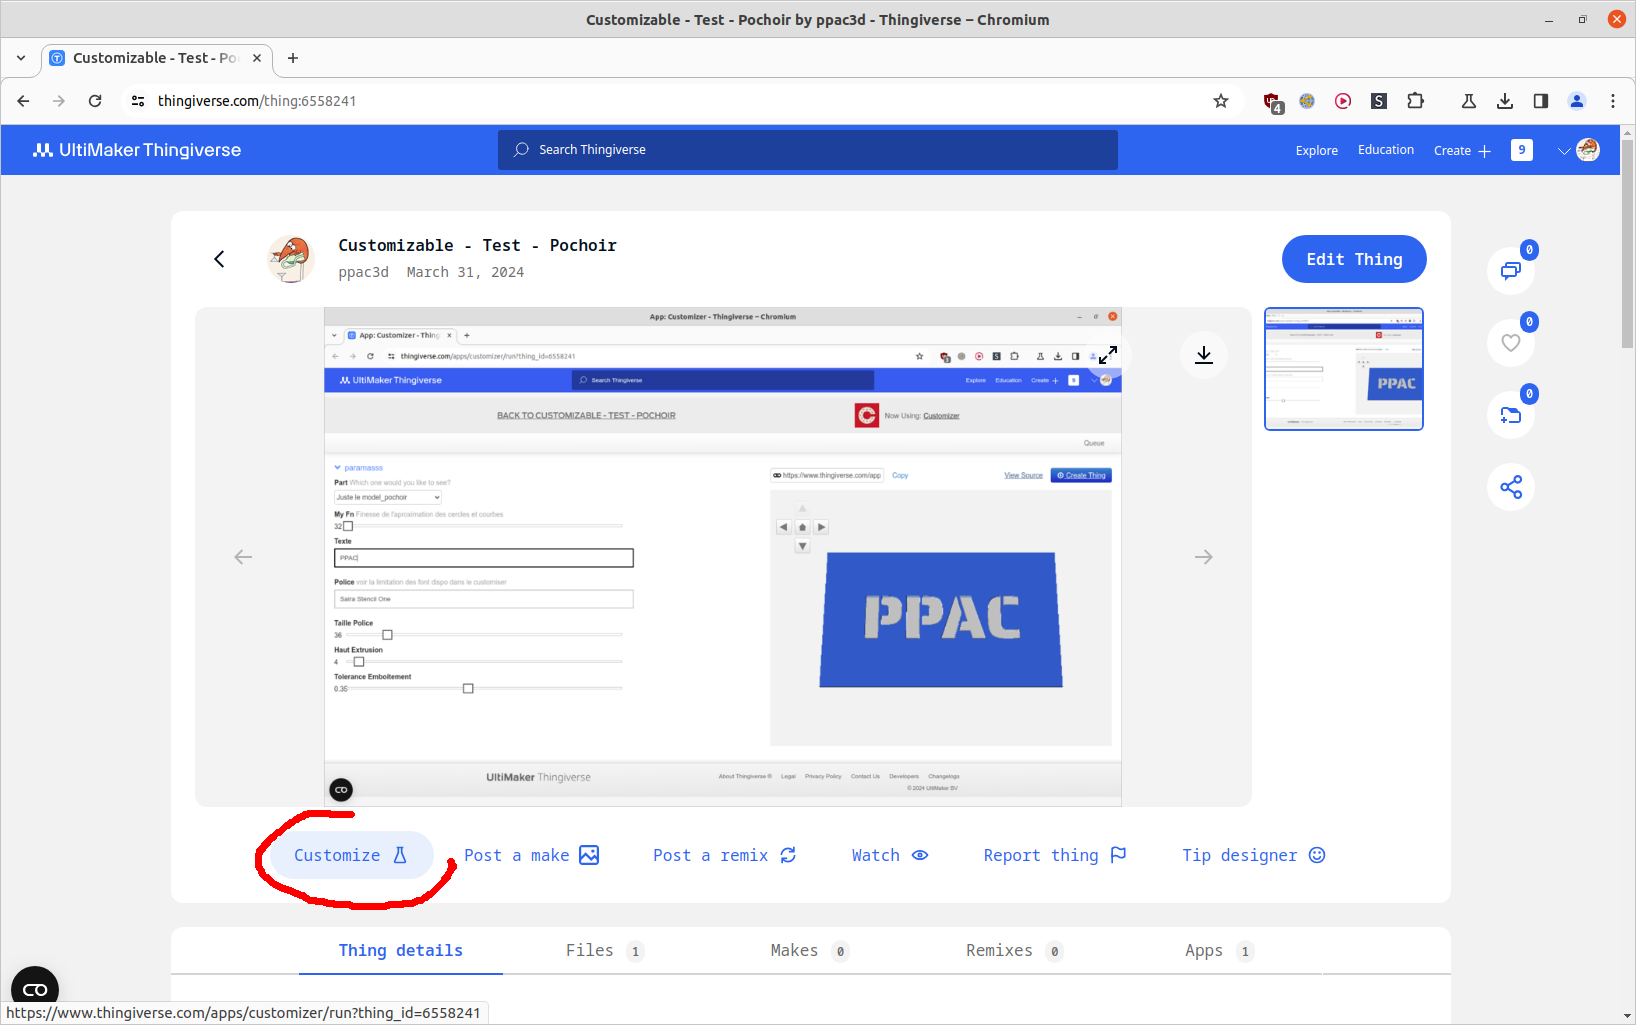Open the notifications badge showing 9
The image size is (1636, 1025).
click(x=1522, y=150)
